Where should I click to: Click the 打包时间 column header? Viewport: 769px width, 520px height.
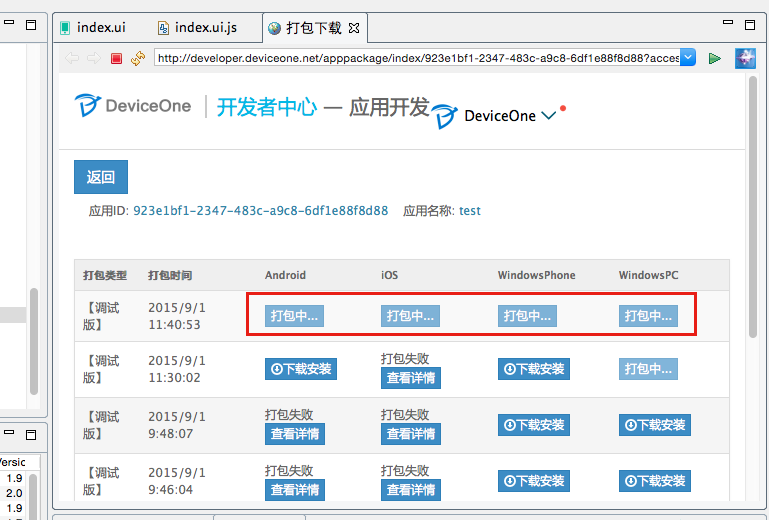point(170,275)
